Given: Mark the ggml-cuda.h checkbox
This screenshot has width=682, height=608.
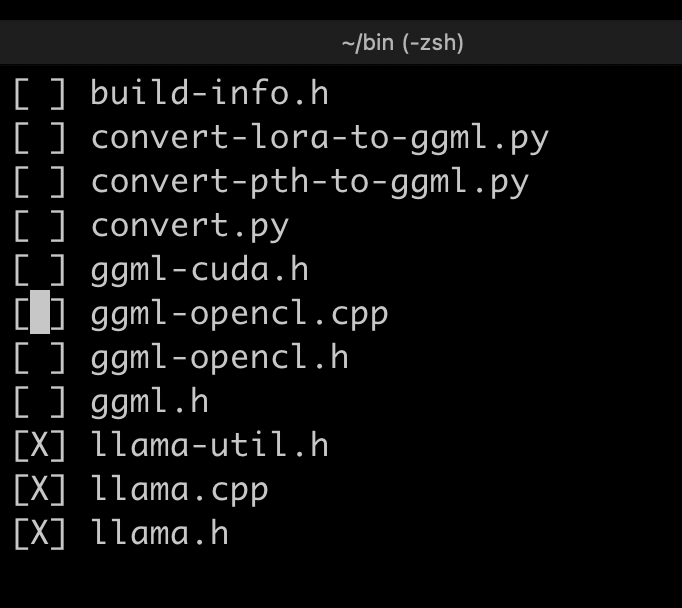Looking at the screenshot, I should click(40, 270).
